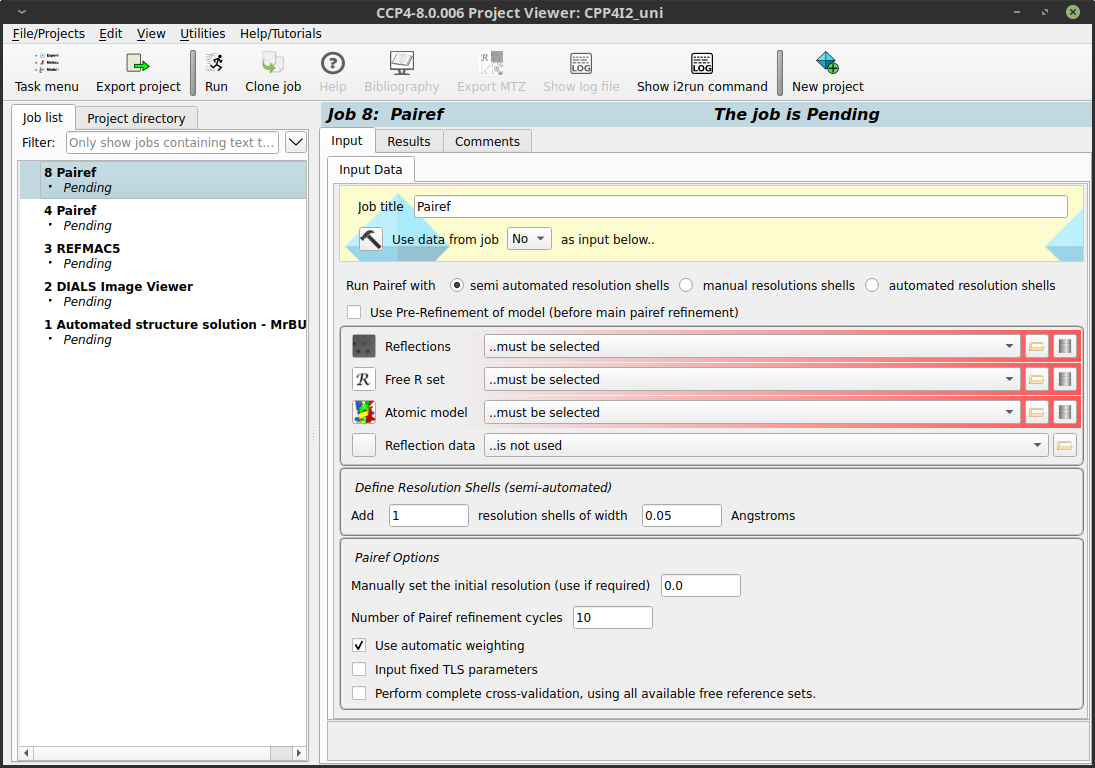The width and height of the screenshot is (1095, 768).
Task: Click the Run job icon
Action: click(216, 64)
